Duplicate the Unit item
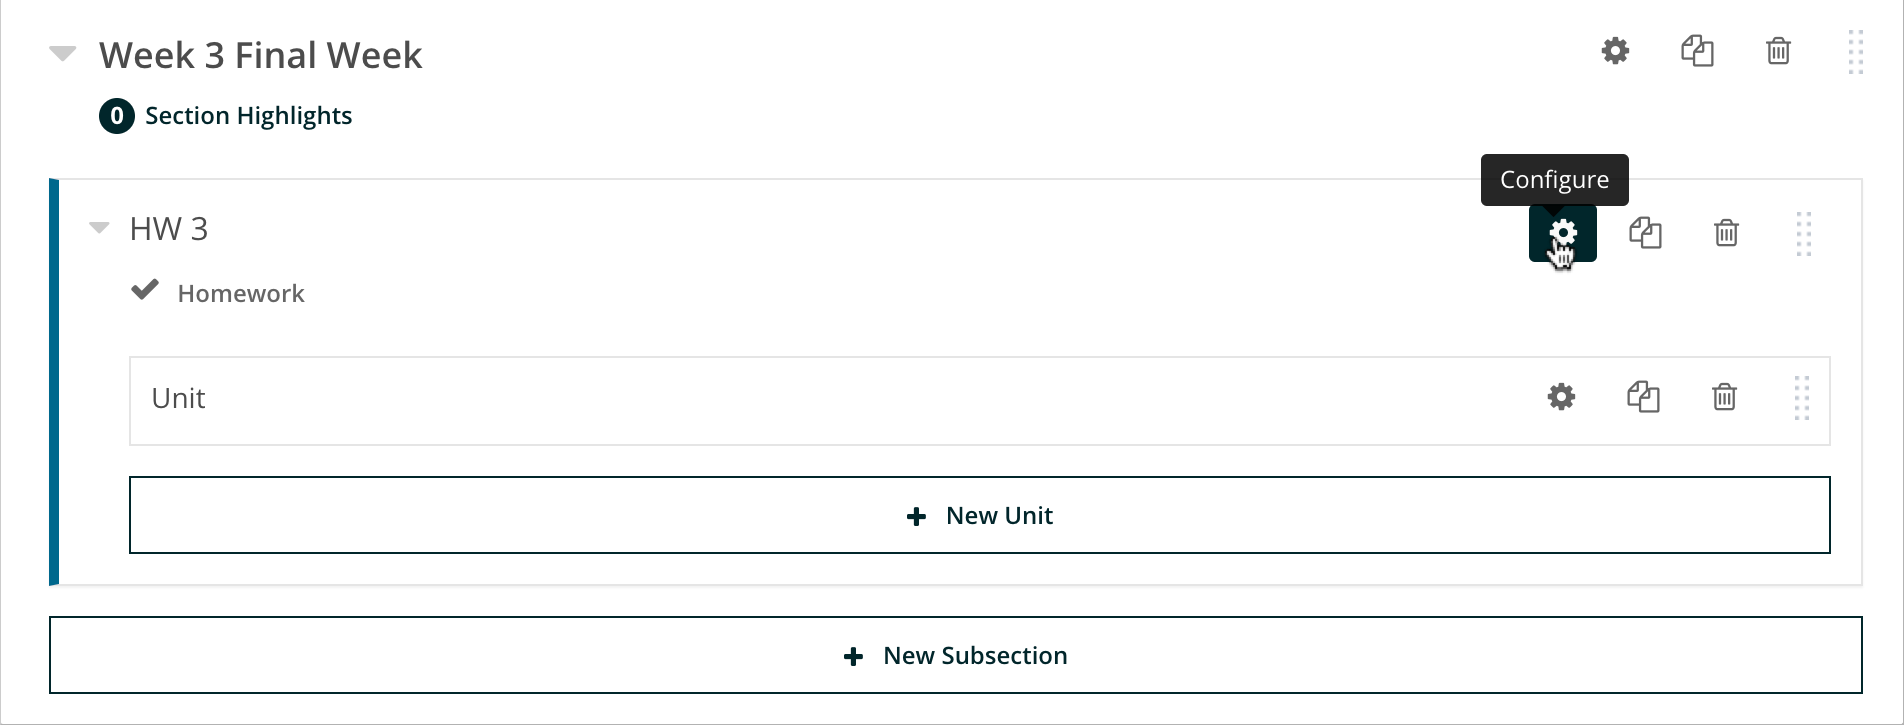The height and width of the screenshot is (725, 1904). (x=1643, y=397)
